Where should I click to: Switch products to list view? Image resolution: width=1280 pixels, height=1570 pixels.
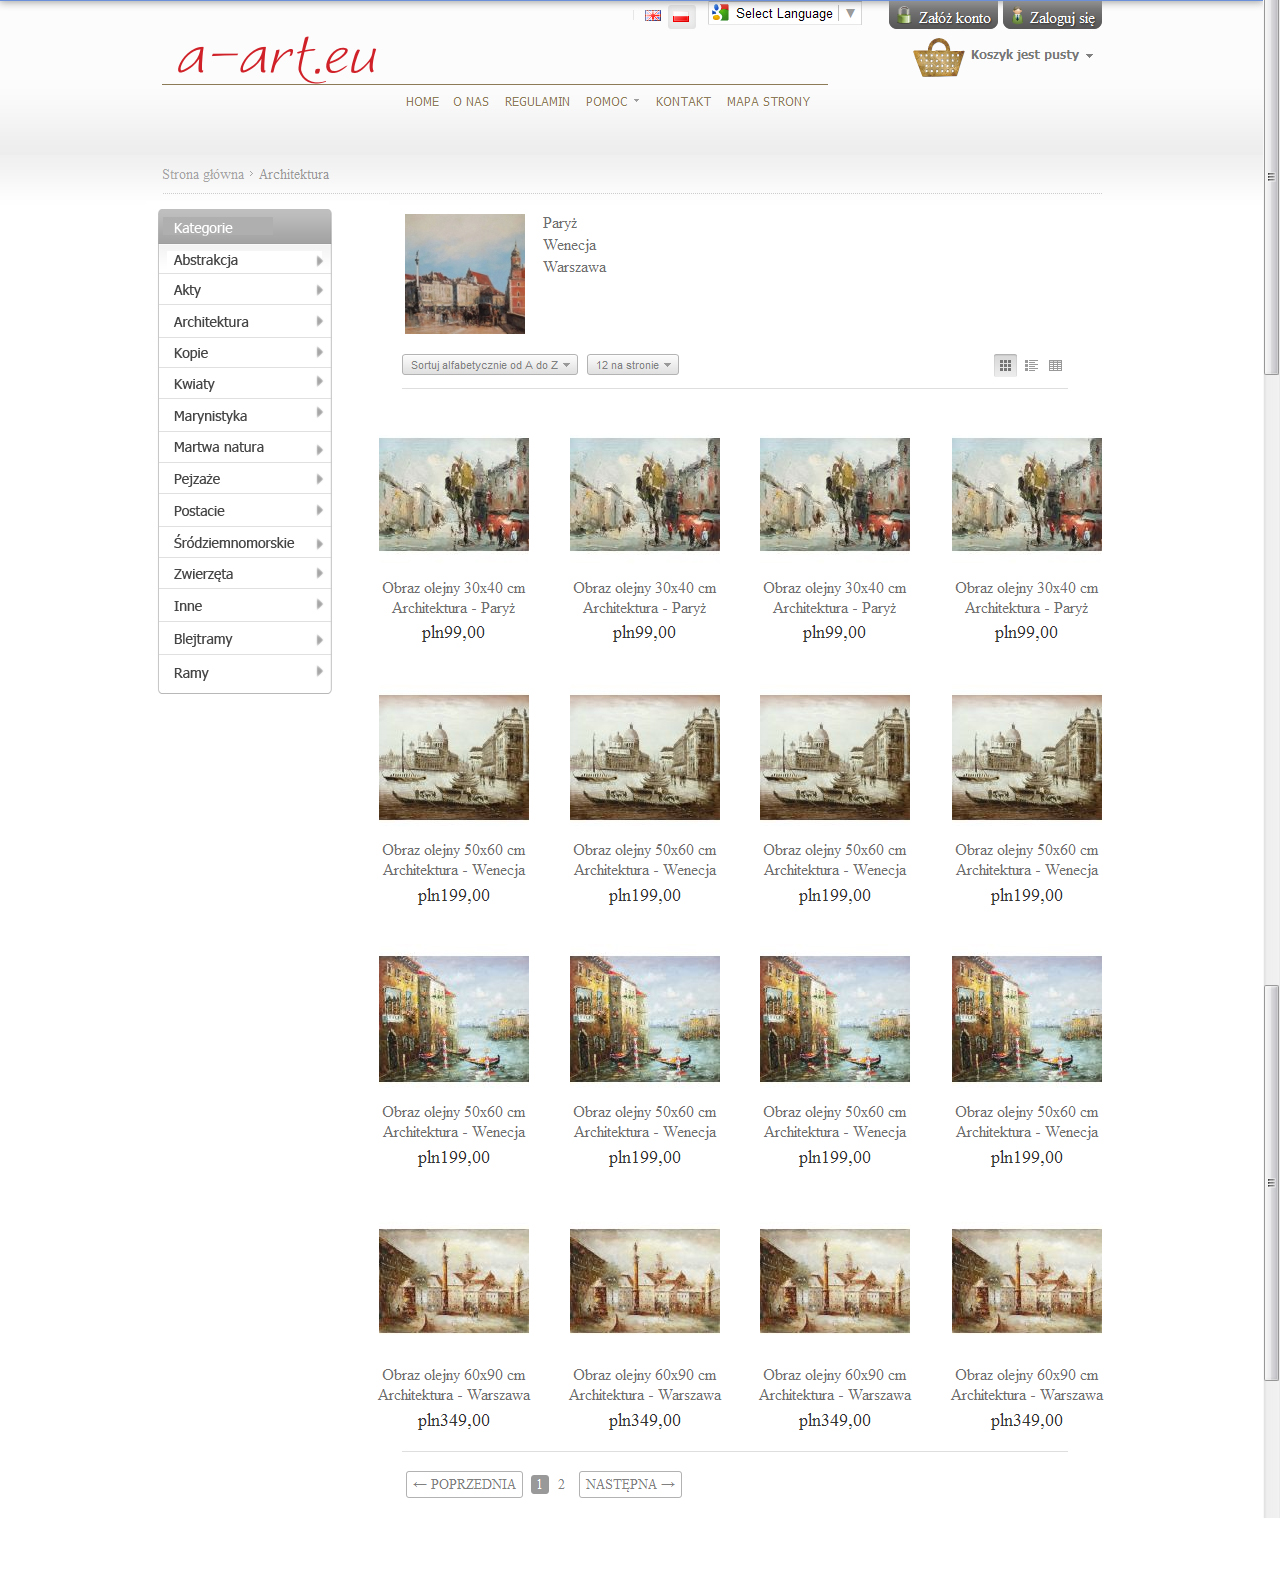(1031, 365)
